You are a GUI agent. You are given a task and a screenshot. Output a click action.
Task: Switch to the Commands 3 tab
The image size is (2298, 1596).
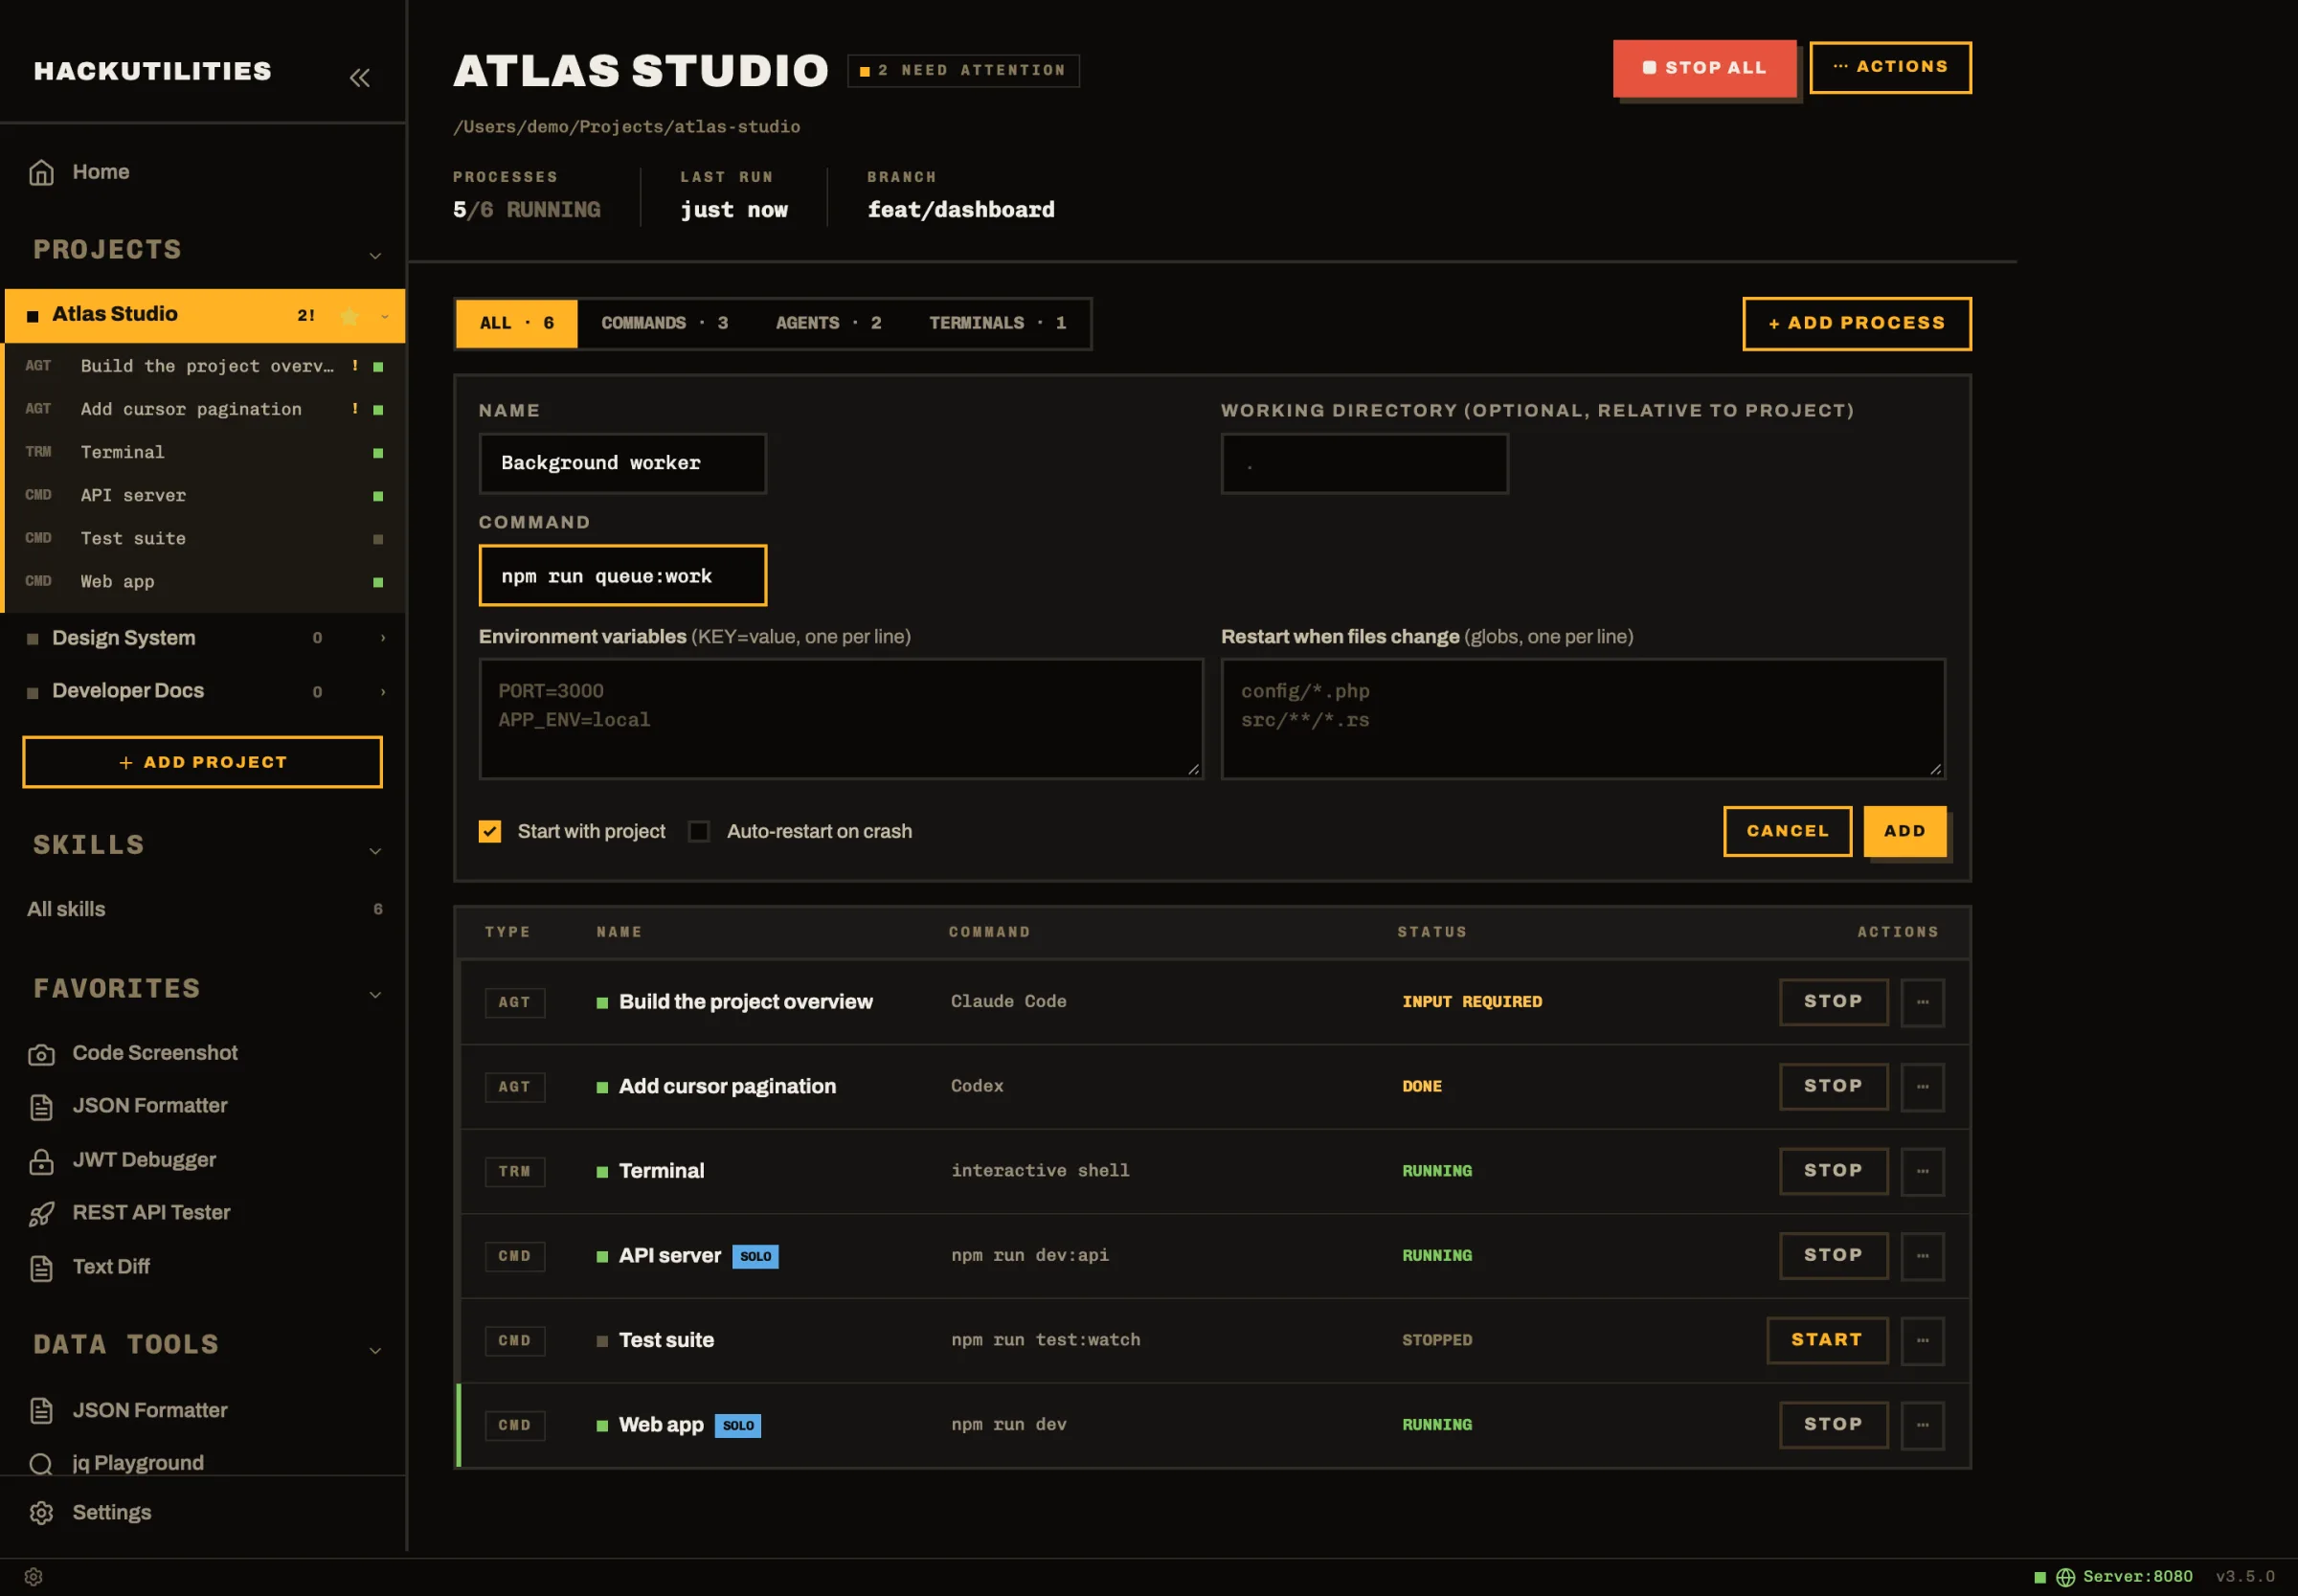click(664, 323)
